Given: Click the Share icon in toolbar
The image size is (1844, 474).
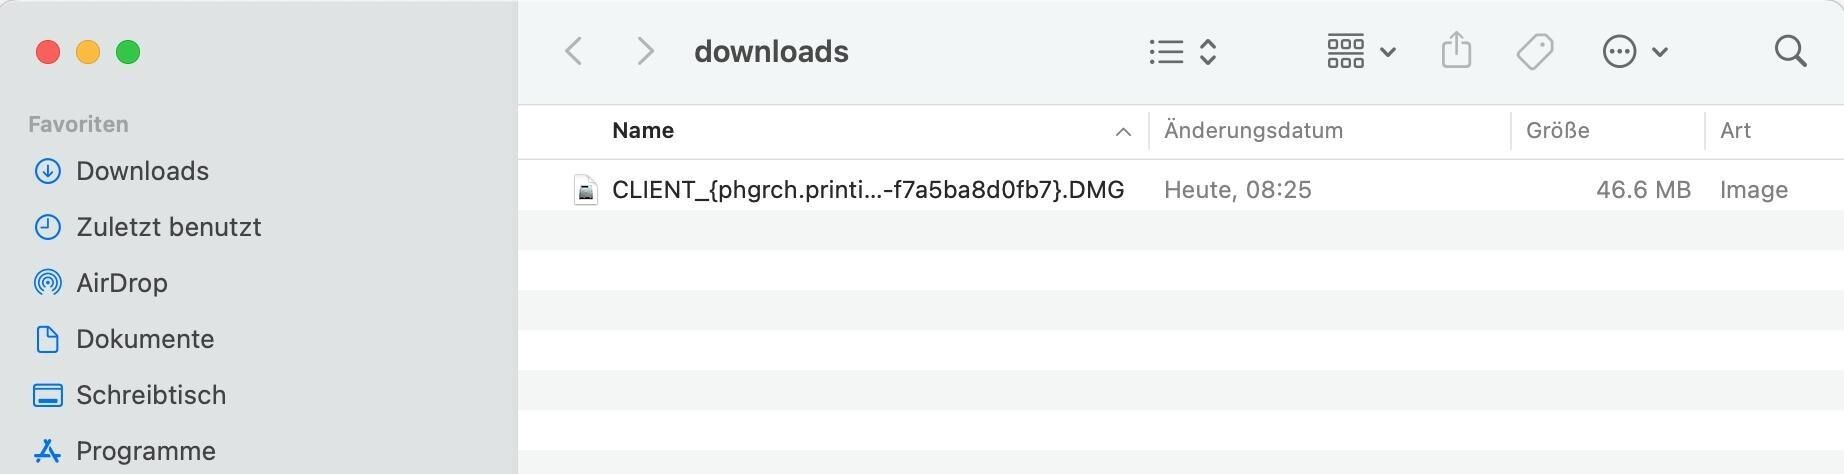Looking at the screenshot, I should (x=1456, y=51).
